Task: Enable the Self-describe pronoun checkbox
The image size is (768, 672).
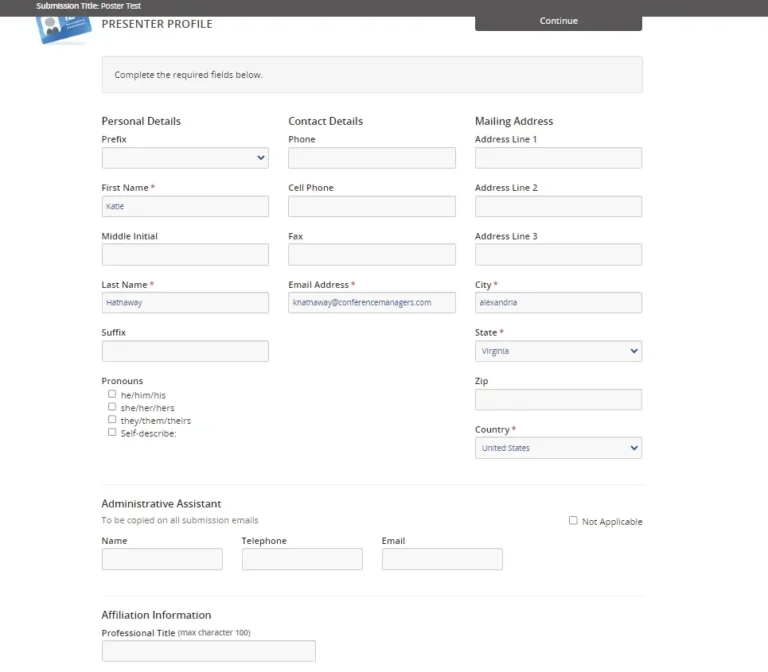Action: (x=112, y=433)
